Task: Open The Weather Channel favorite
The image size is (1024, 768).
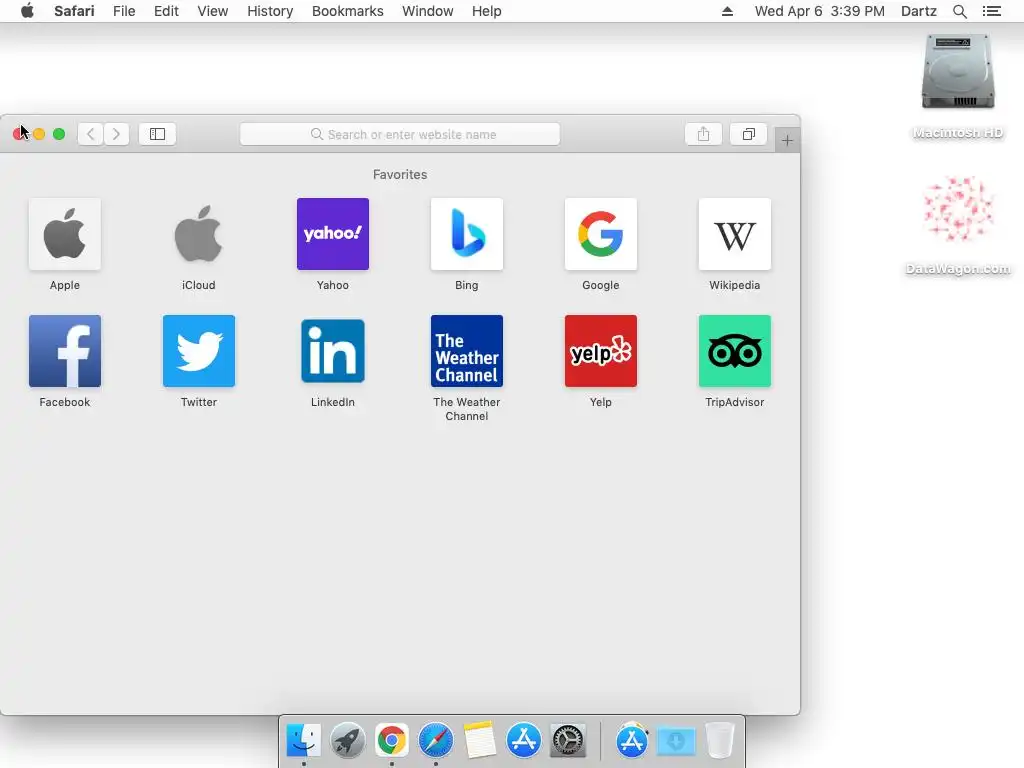Action: click(x=466, y=351)
